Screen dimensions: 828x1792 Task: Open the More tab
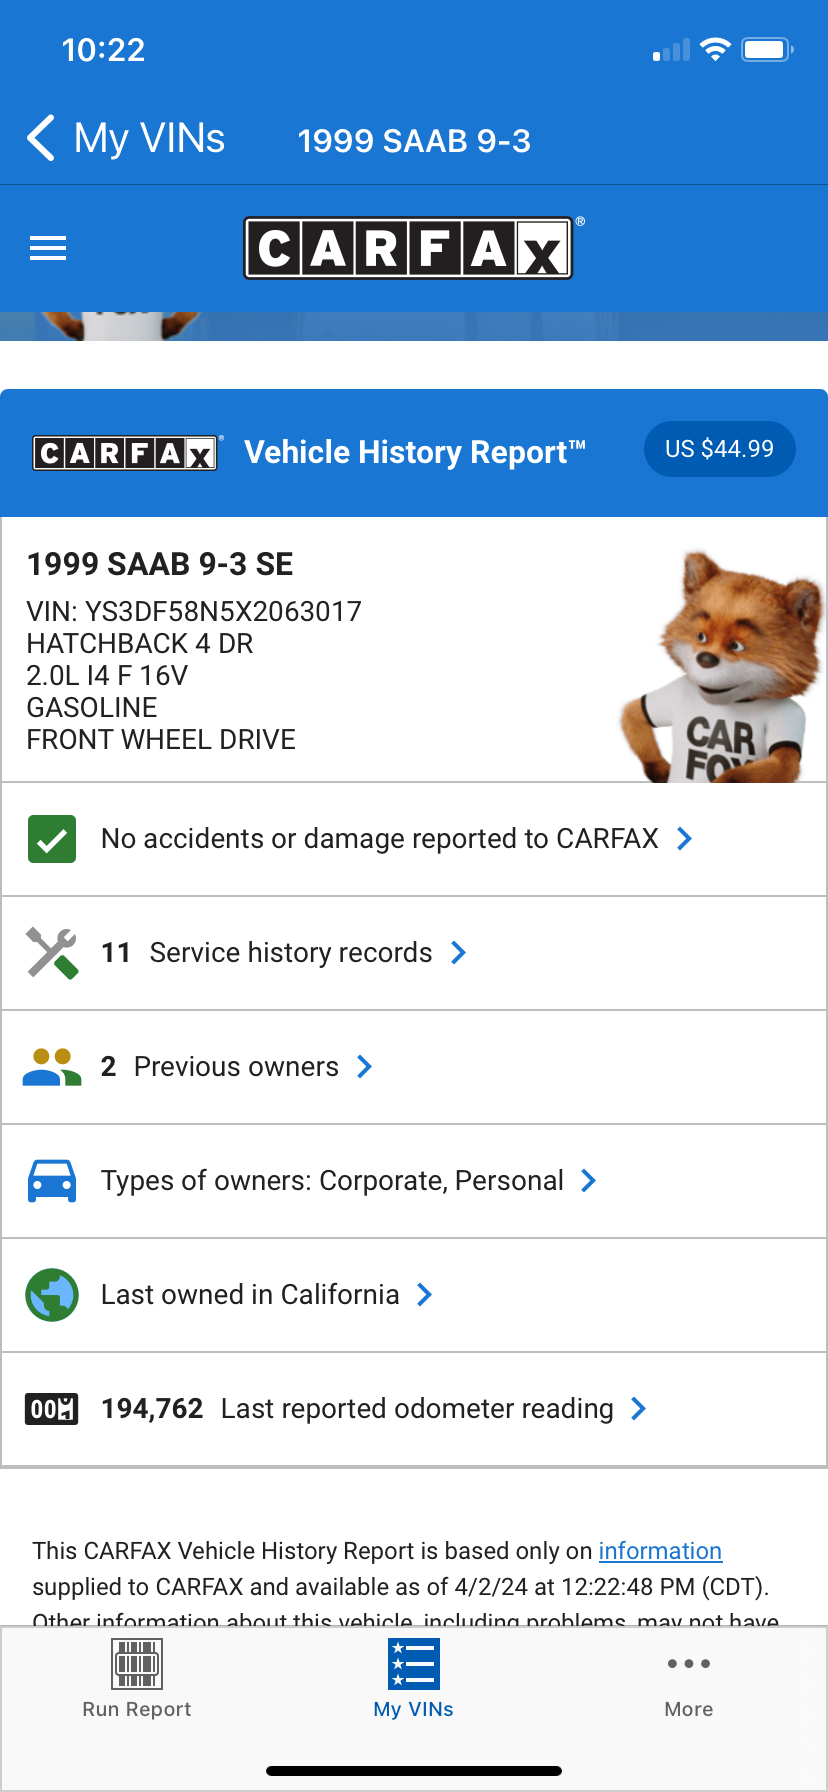(689, 1680)
